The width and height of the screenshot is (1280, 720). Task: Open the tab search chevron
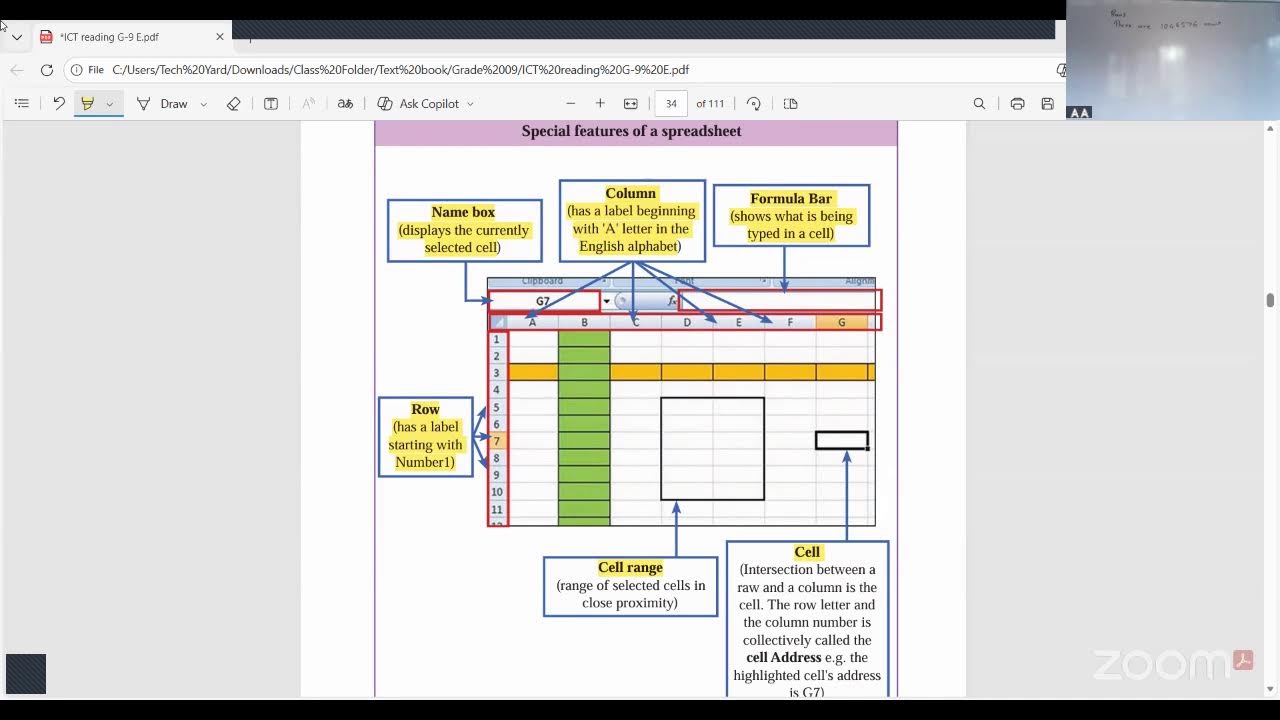pyautogui.click(x=16, y=37)
